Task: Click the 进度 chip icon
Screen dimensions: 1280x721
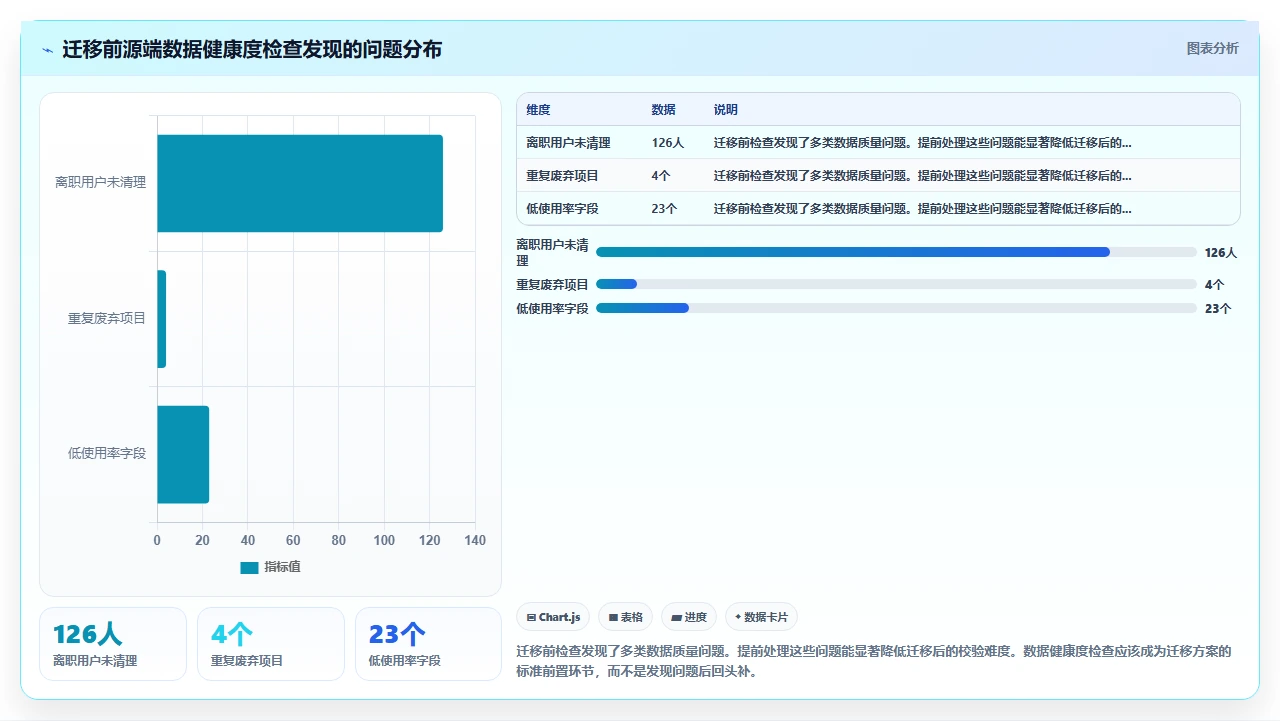Action: coord(676,617)
